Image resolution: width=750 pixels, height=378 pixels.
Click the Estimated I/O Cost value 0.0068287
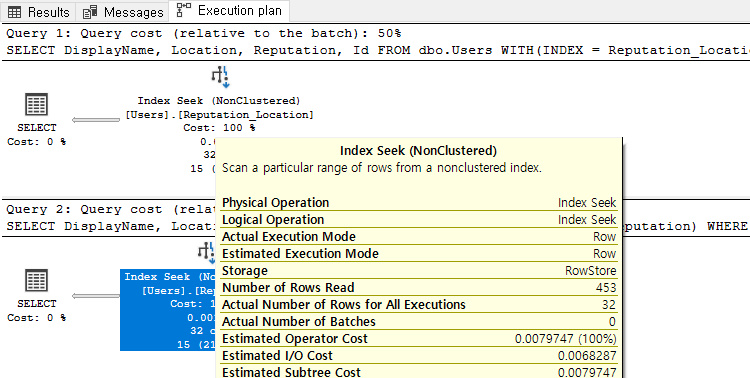pos(587,356)
